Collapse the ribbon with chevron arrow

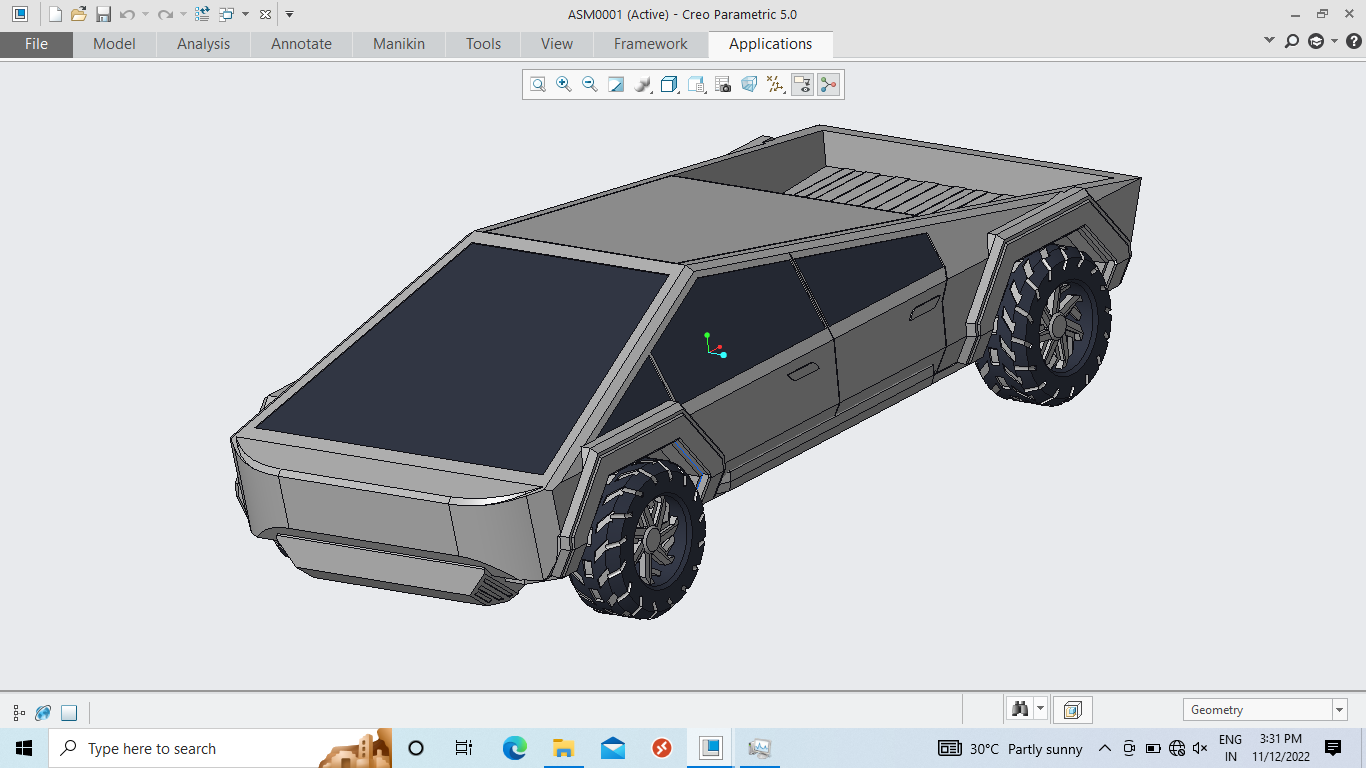tap(1270, 41)
